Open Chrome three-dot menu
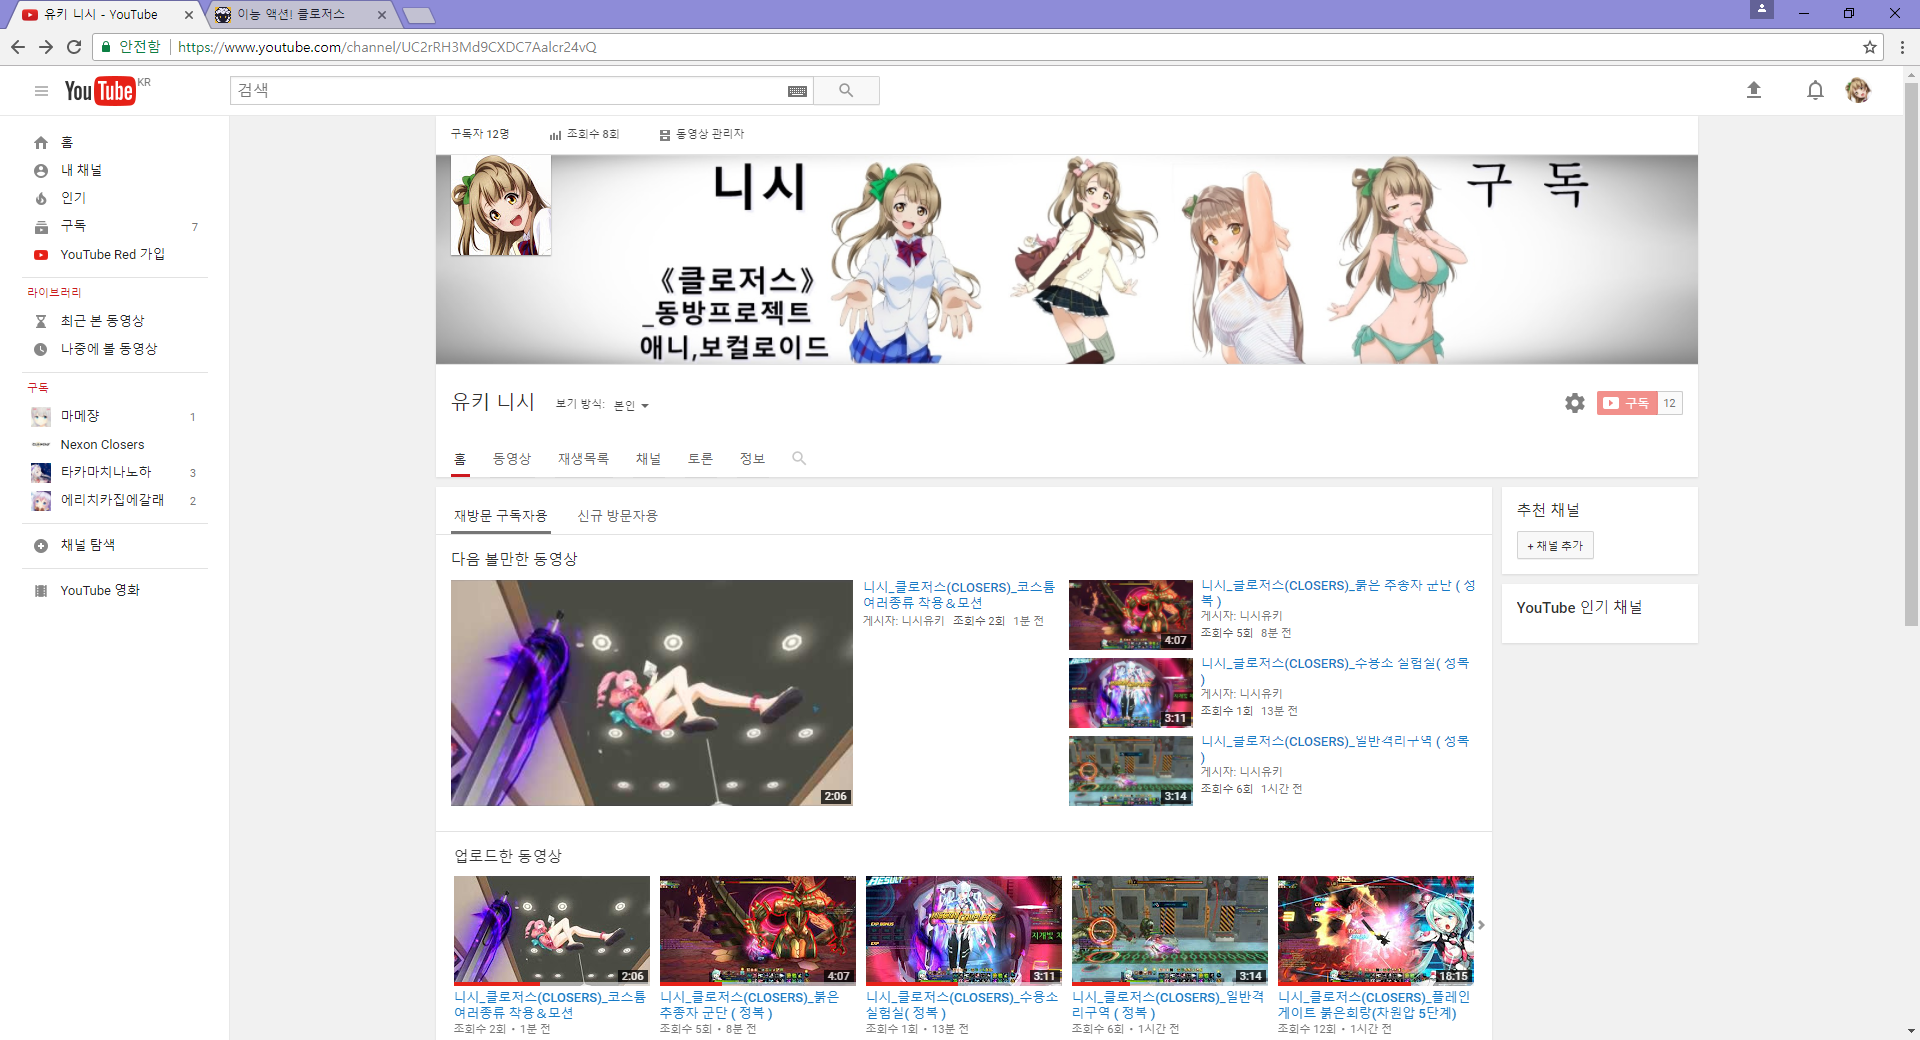Viewport: 1920px width, 1040px height. pos(1902,47)
